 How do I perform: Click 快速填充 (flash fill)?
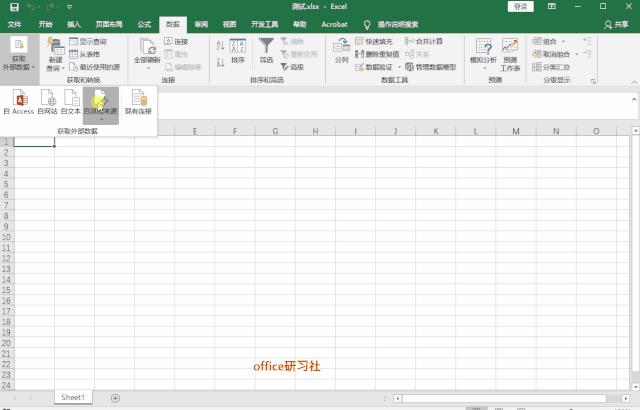374,42
